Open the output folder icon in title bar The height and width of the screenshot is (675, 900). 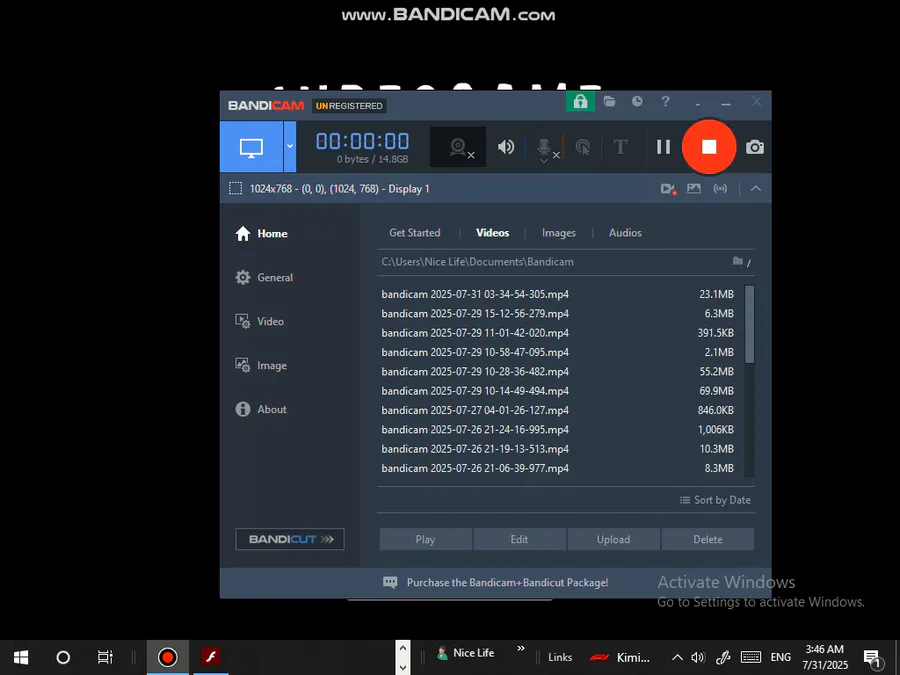610,102
